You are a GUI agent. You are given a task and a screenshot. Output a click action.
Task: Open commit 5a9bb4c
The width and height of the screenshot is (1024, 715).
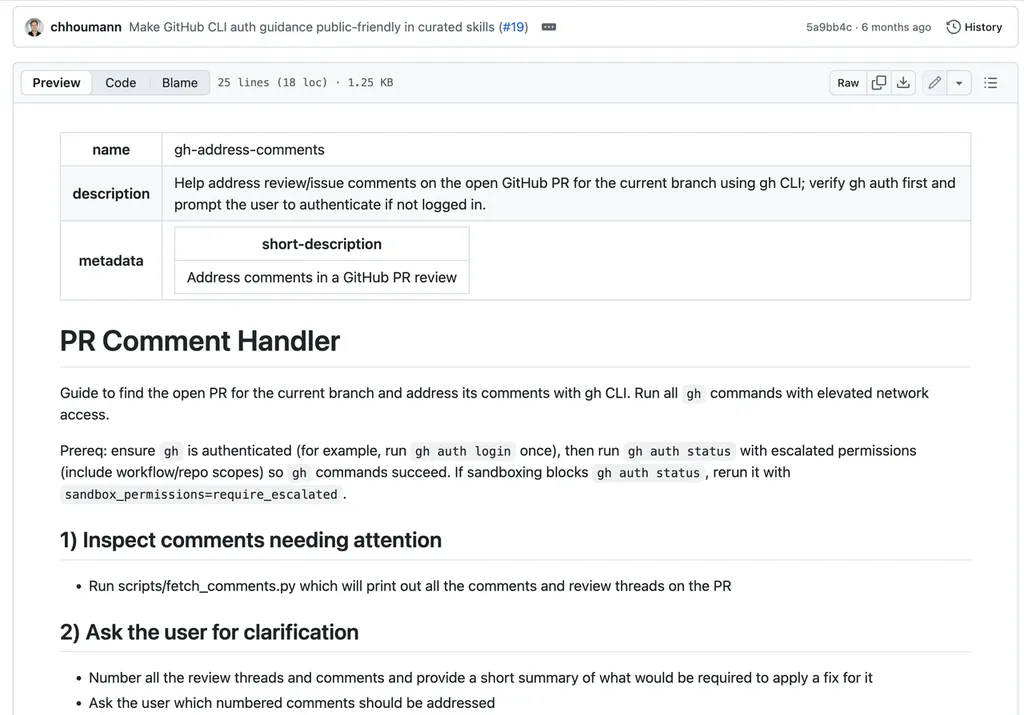[x=829, y=27]
